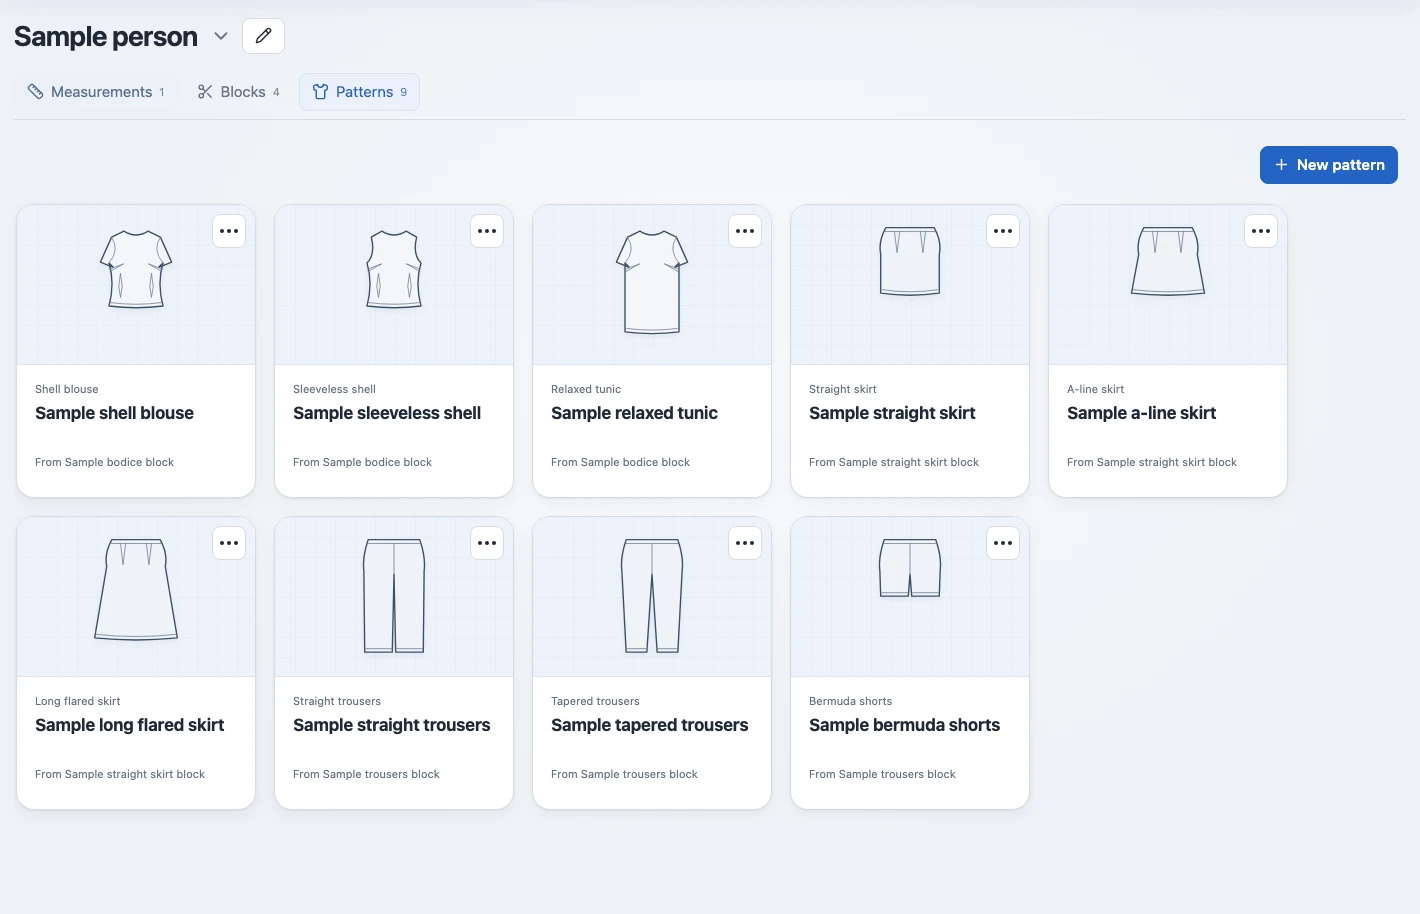This screenshot has width=1420, height=914.
Task: Click 'From Sample straight skirt block' under straight skirt
Action: pos(894,462)
